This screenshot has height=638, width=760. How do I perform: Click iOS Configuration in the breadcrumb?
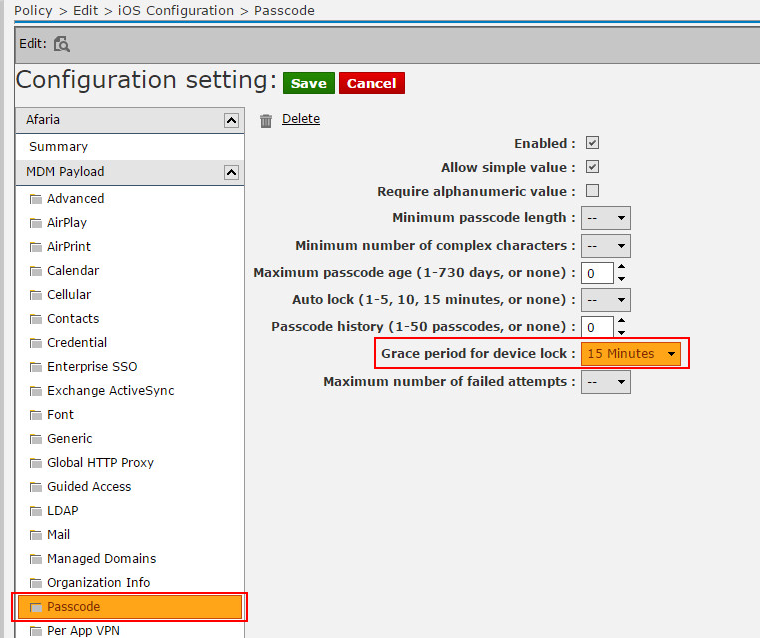(176, 11)
